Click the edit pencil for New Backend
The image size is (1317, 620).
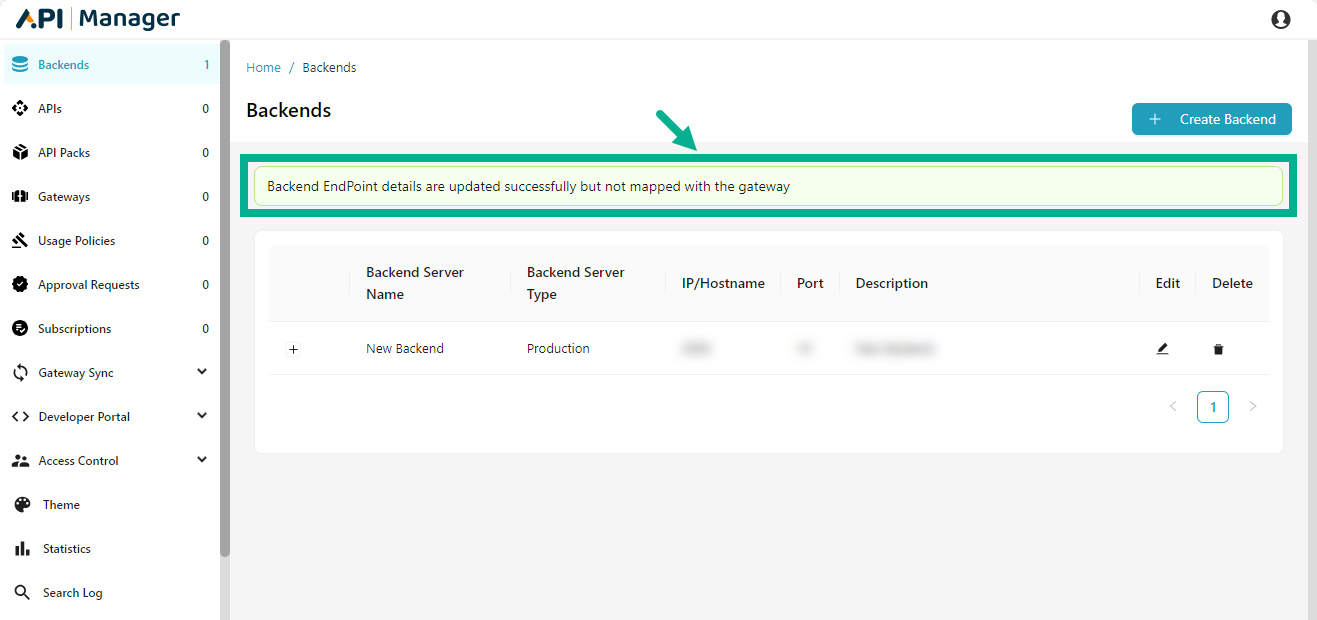pos(1162,348)
